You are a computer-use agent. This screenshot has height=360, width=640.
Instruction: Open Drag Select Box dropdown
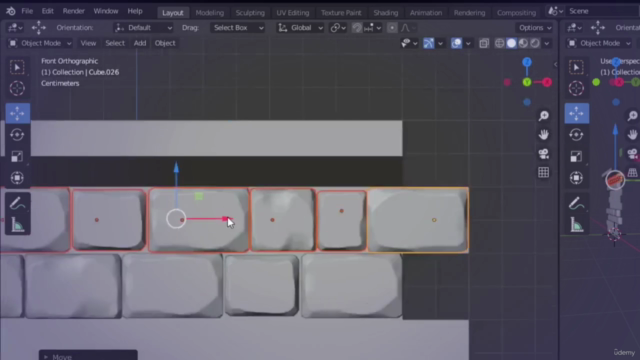tap(238, 28)
